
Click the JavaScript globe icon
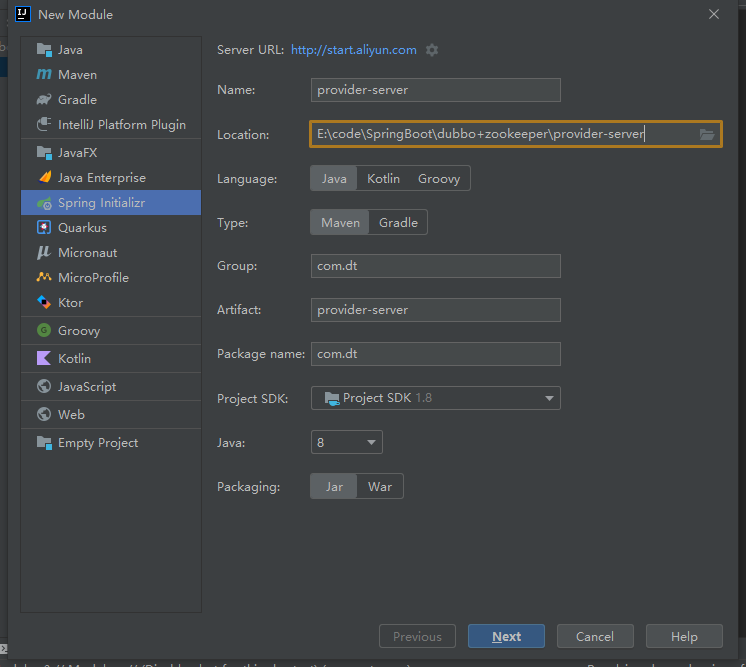click(x=44, y=386)
